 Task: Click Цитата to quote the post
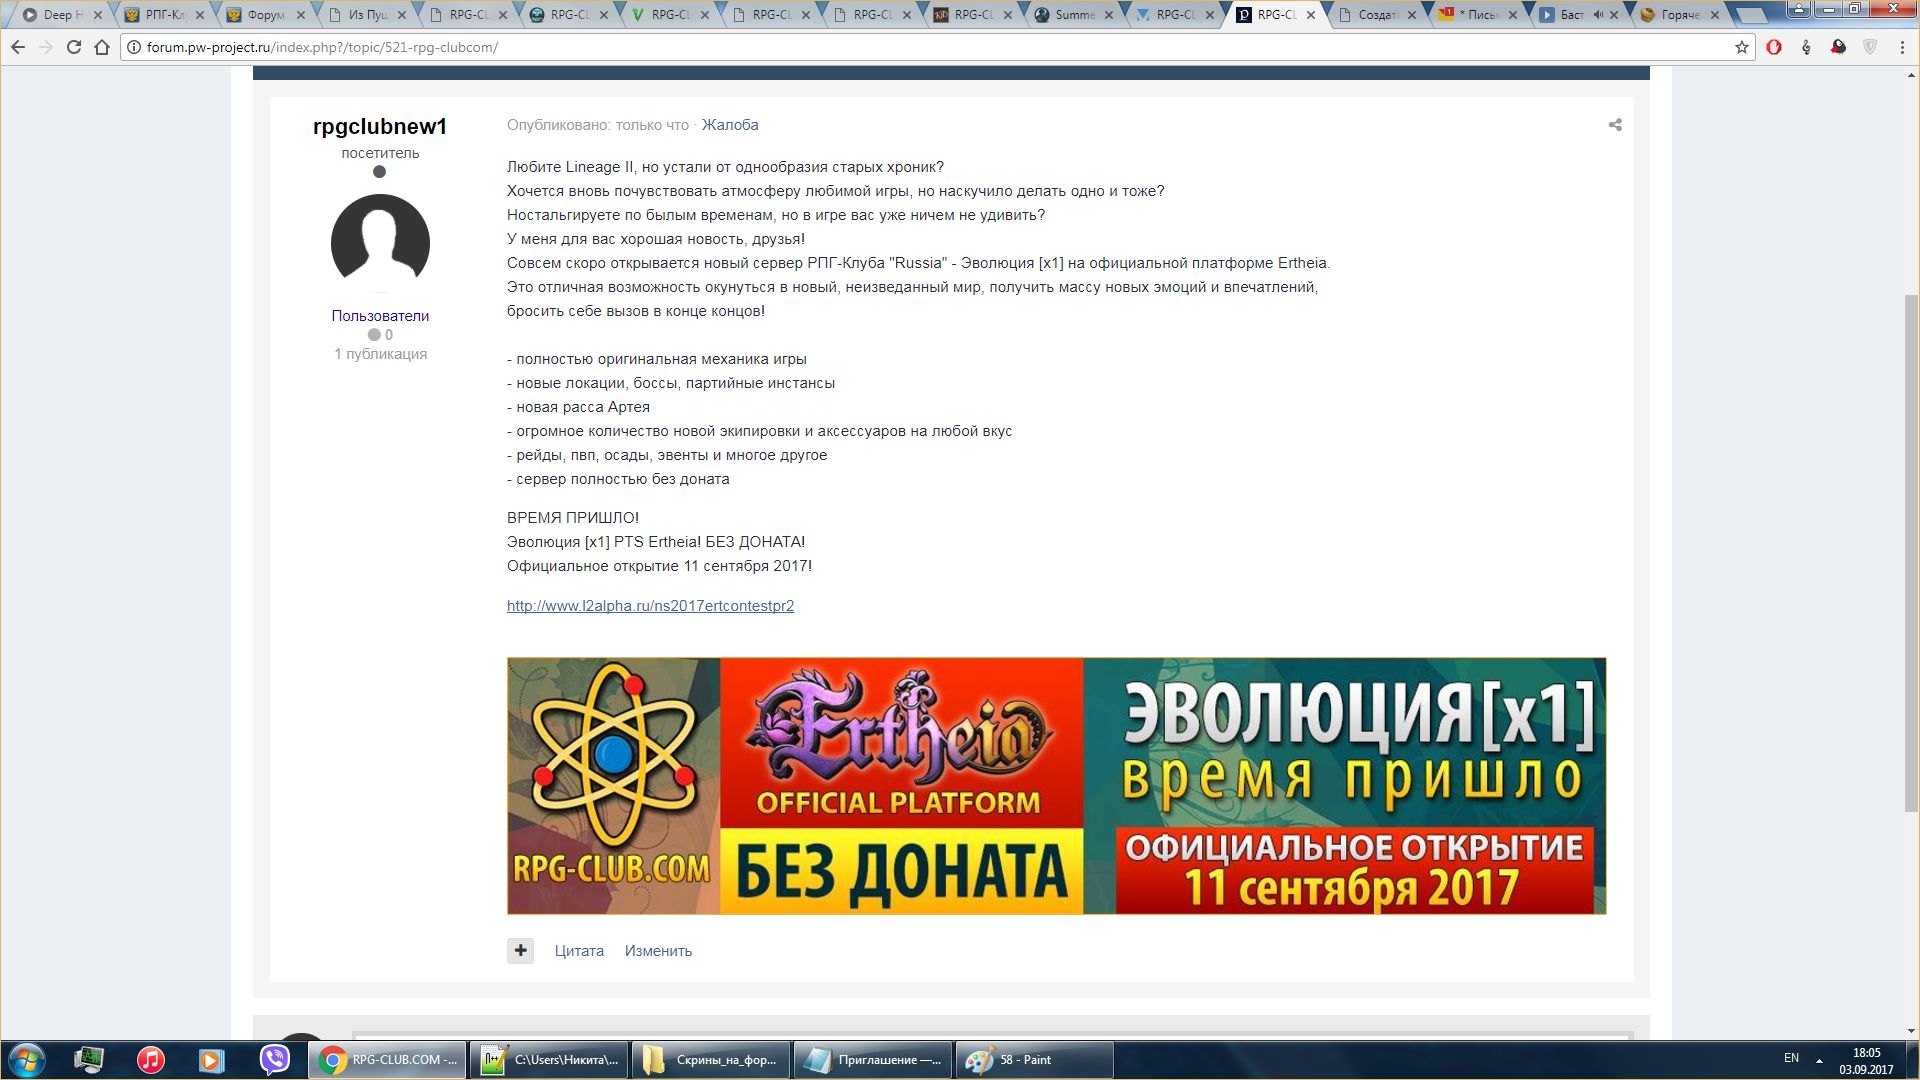[579, 951]
